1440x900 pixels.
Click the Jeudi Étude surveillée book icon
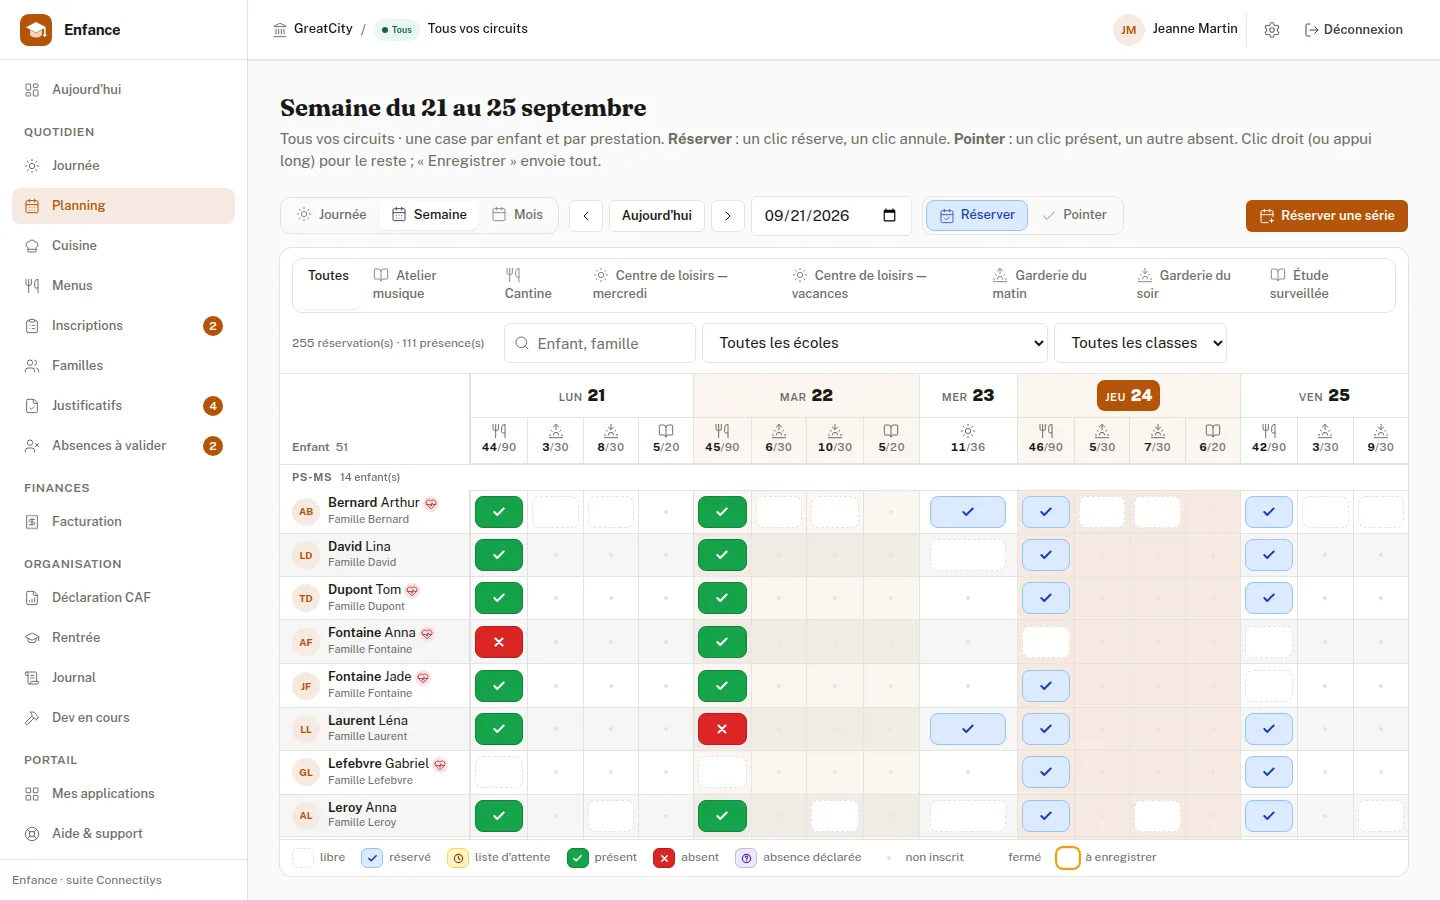(1213, 431)
